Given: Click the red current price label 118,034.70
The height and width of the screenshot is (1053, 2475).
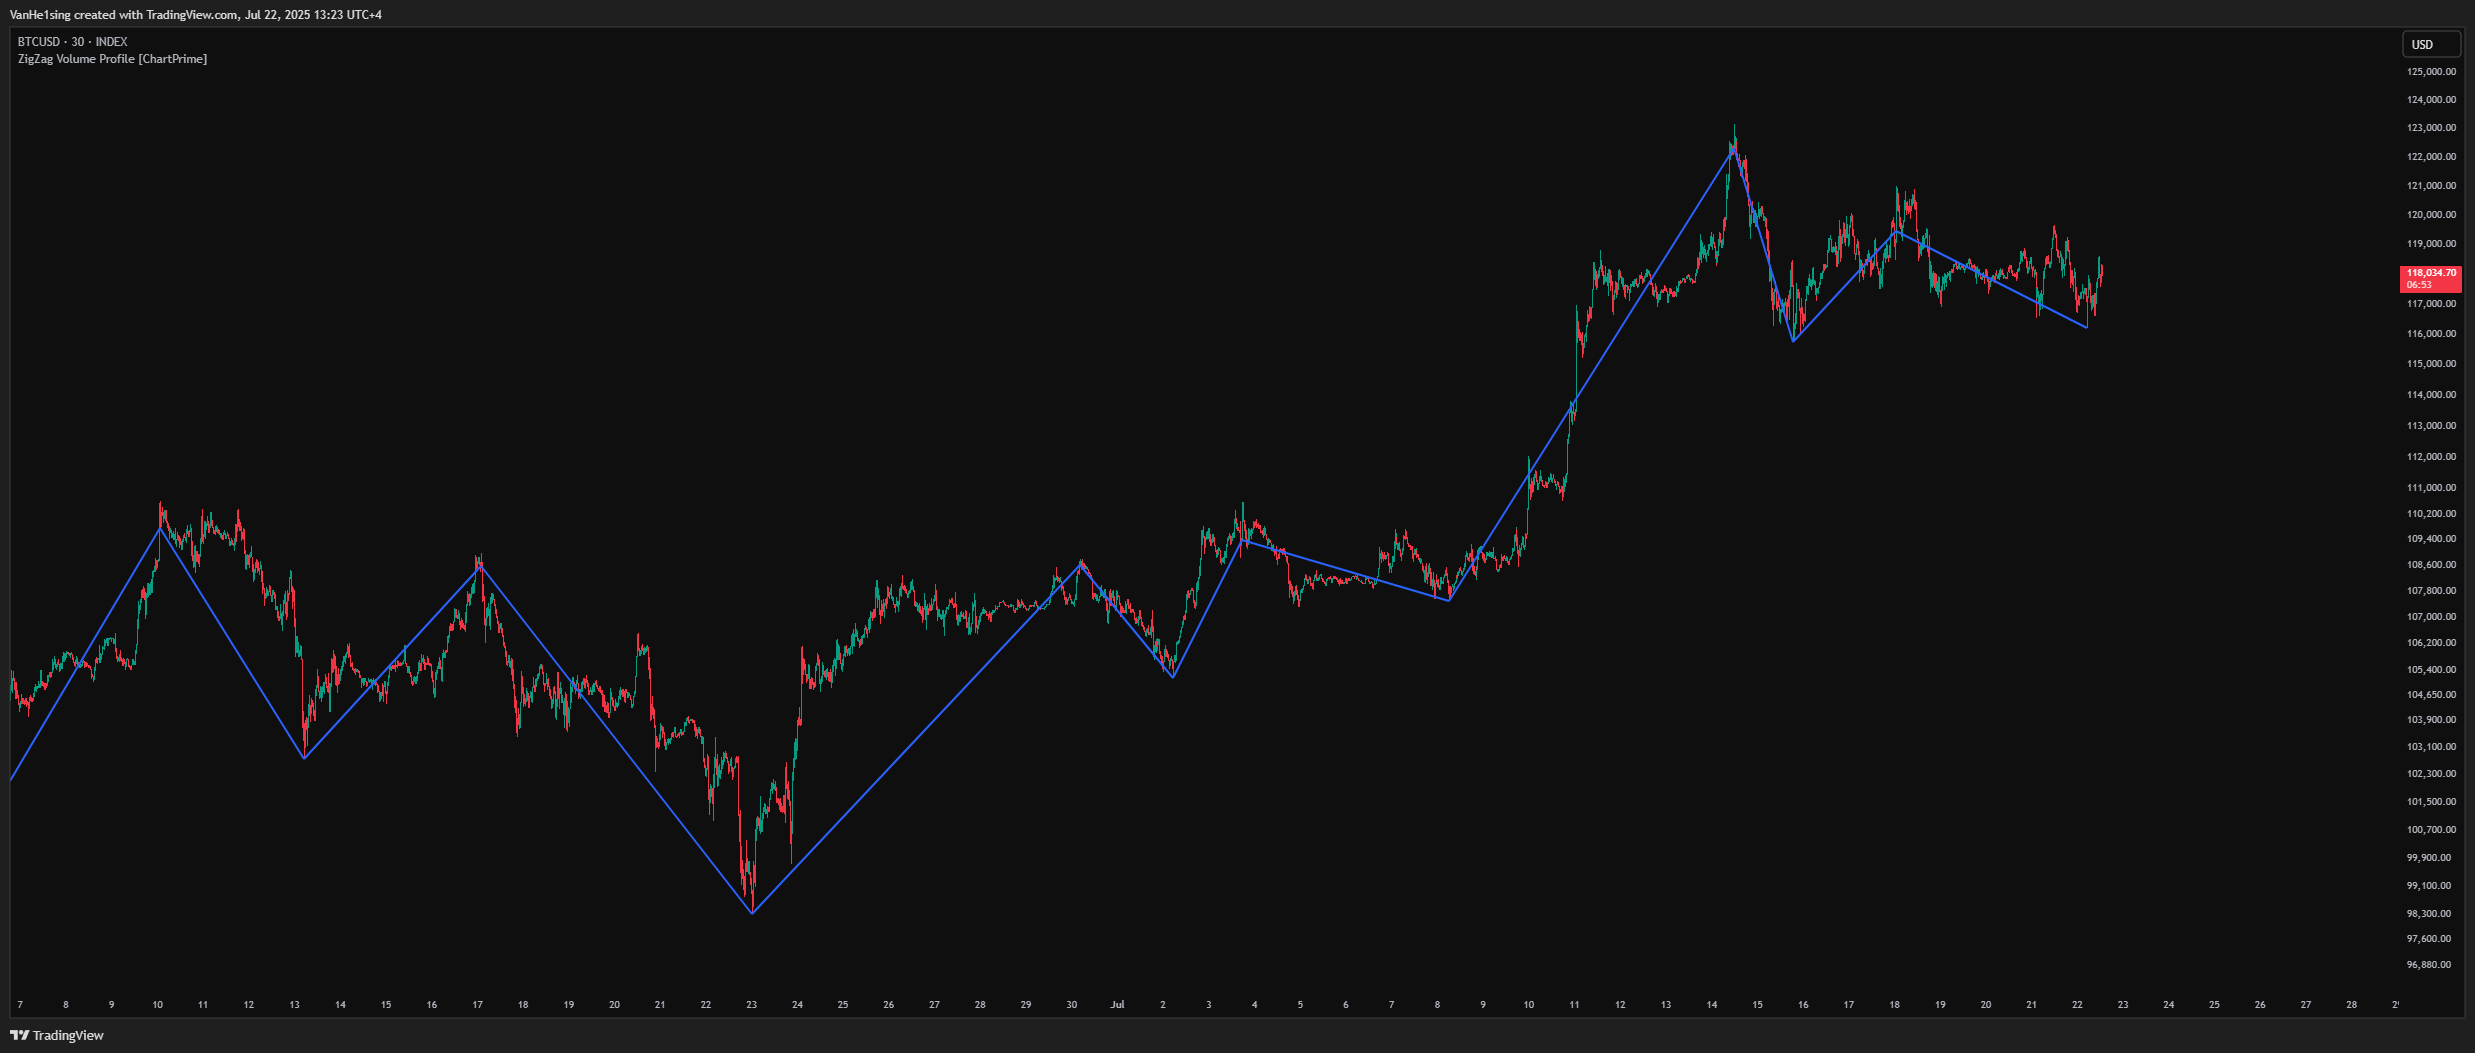Looking at the screenshot, I should (x=2430, y=278).
